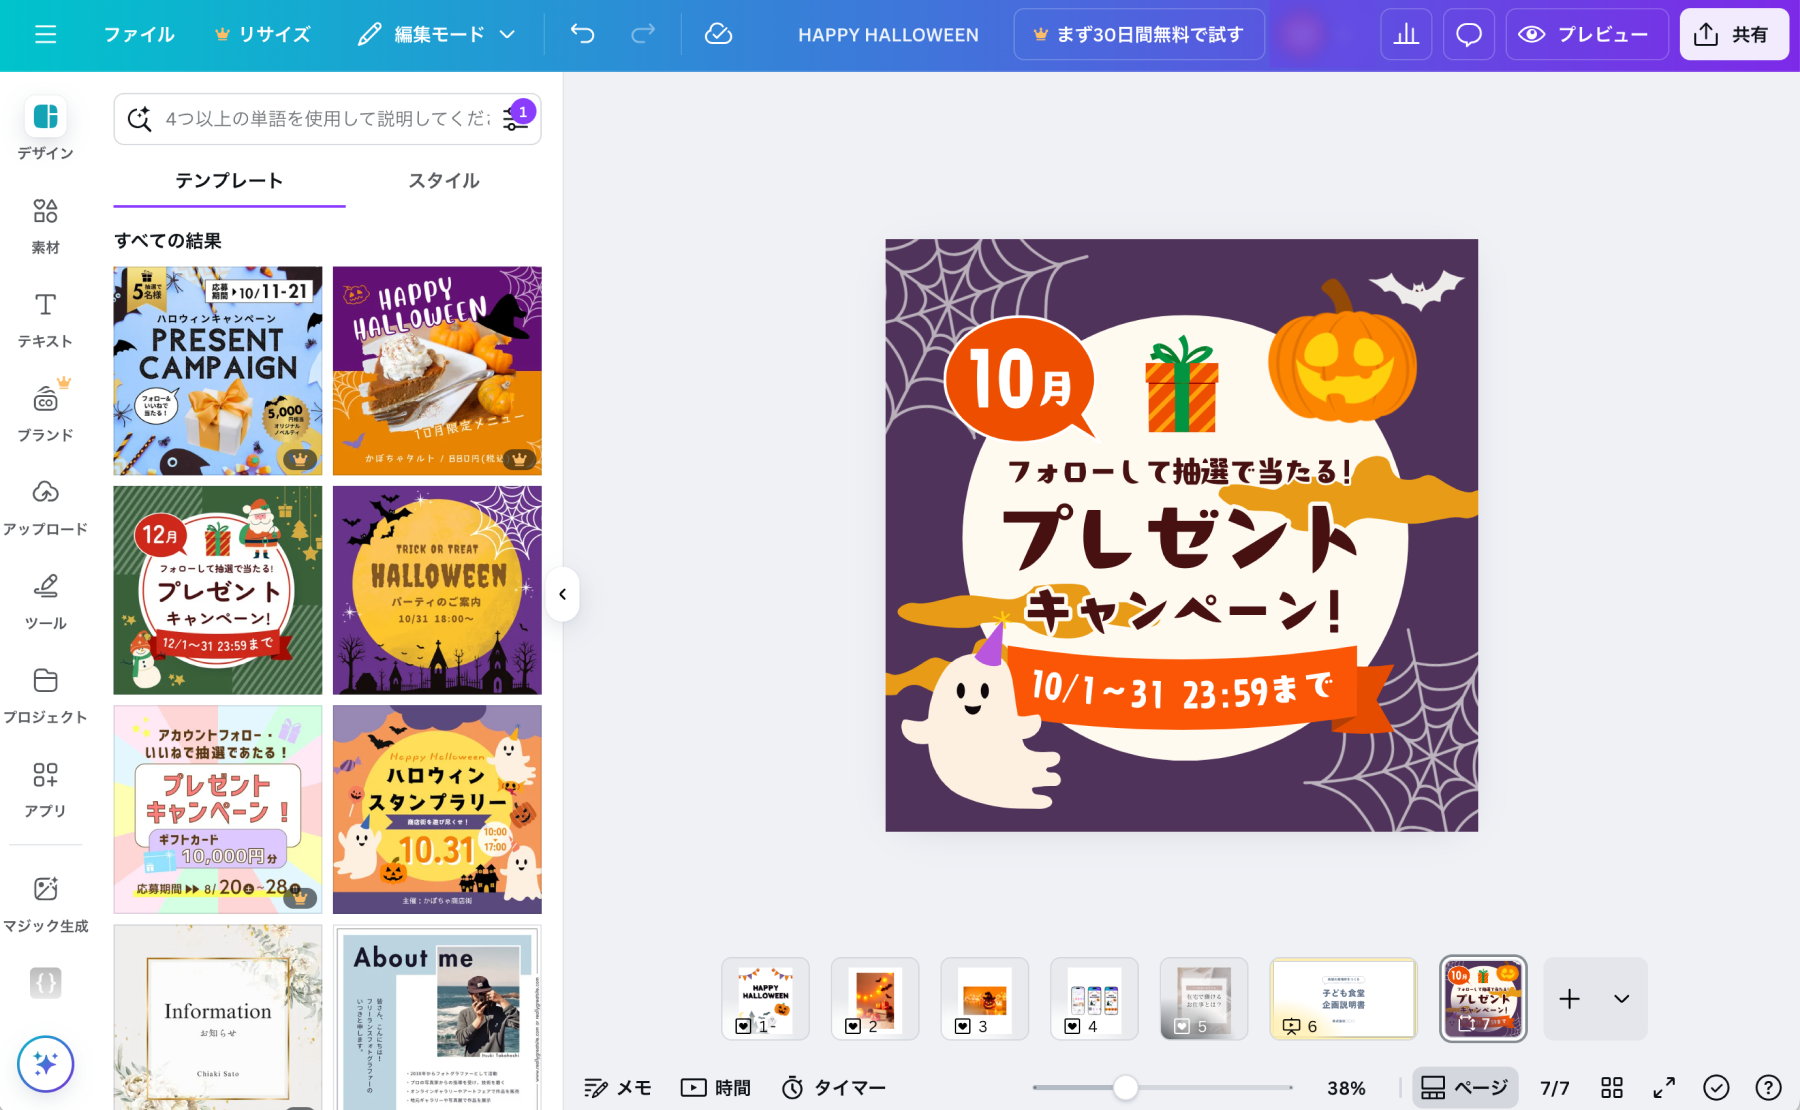The image size is (1800, 1110).
Task: Click the cloud save status icon
Action: (718, 35)
